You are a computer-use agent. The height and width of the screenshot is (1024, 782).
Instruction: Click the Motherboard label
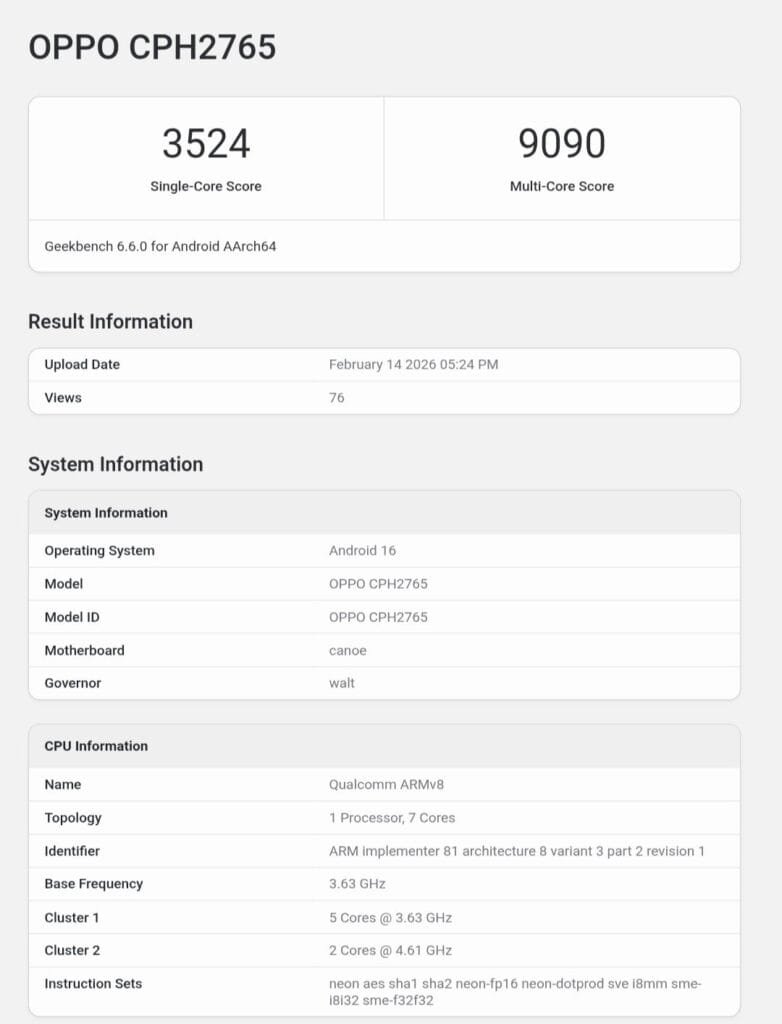[x=84, y=650]
